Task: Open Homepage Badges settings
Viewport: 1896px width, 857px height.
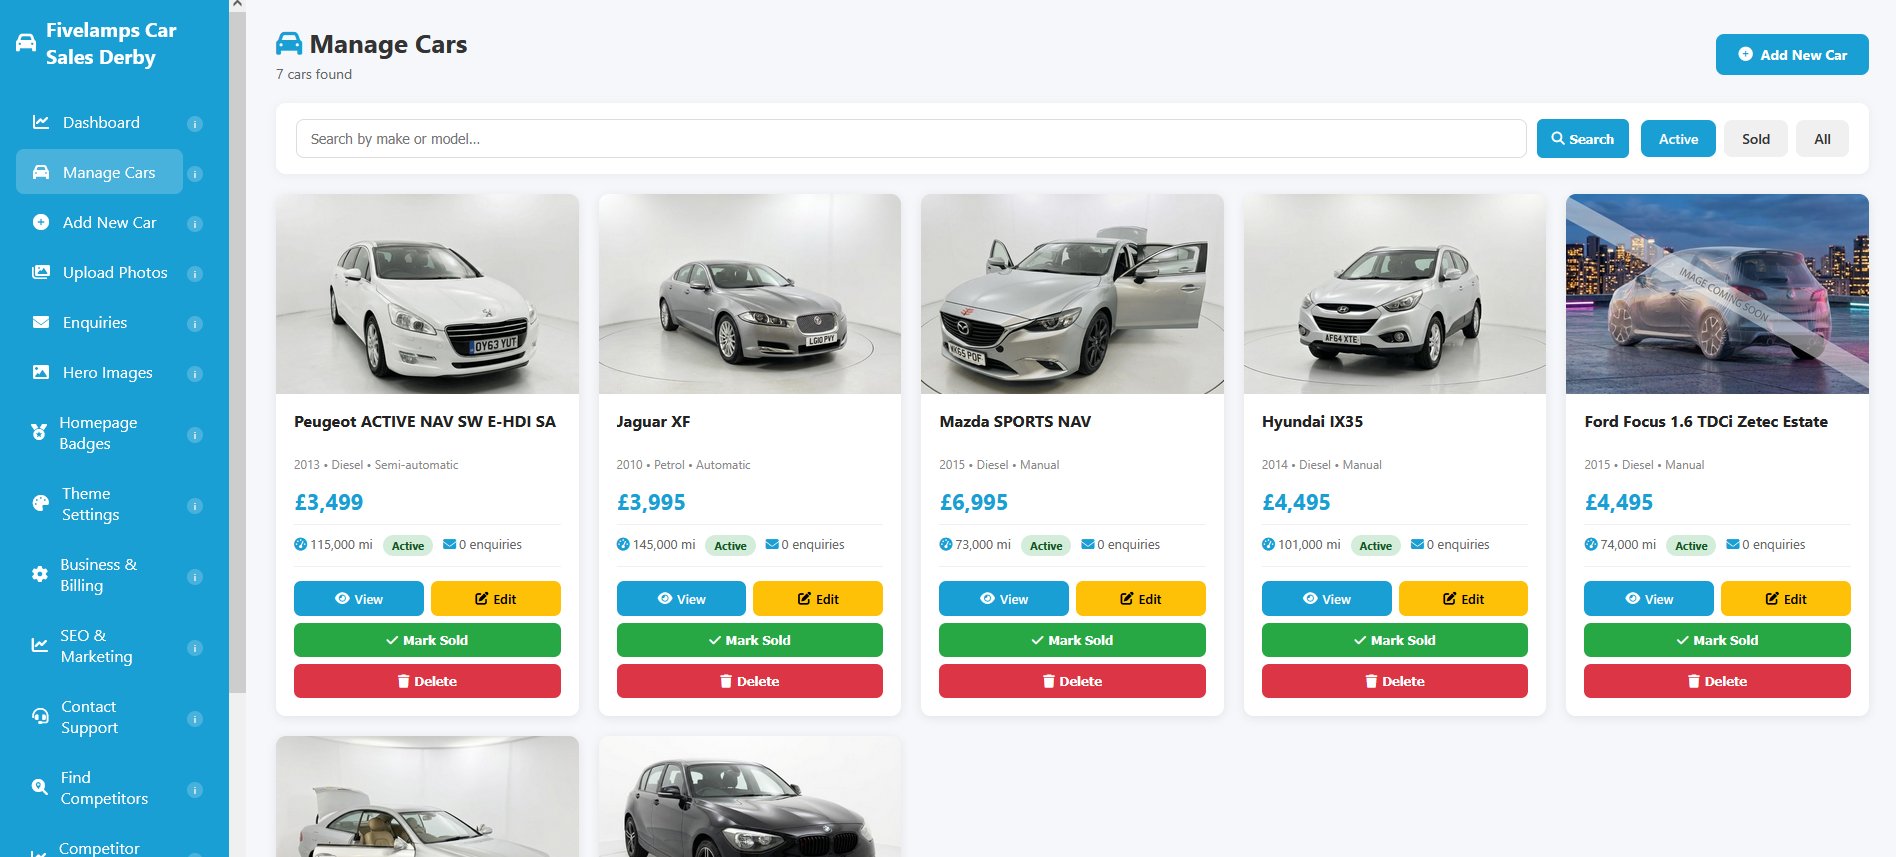Action: 99,433
